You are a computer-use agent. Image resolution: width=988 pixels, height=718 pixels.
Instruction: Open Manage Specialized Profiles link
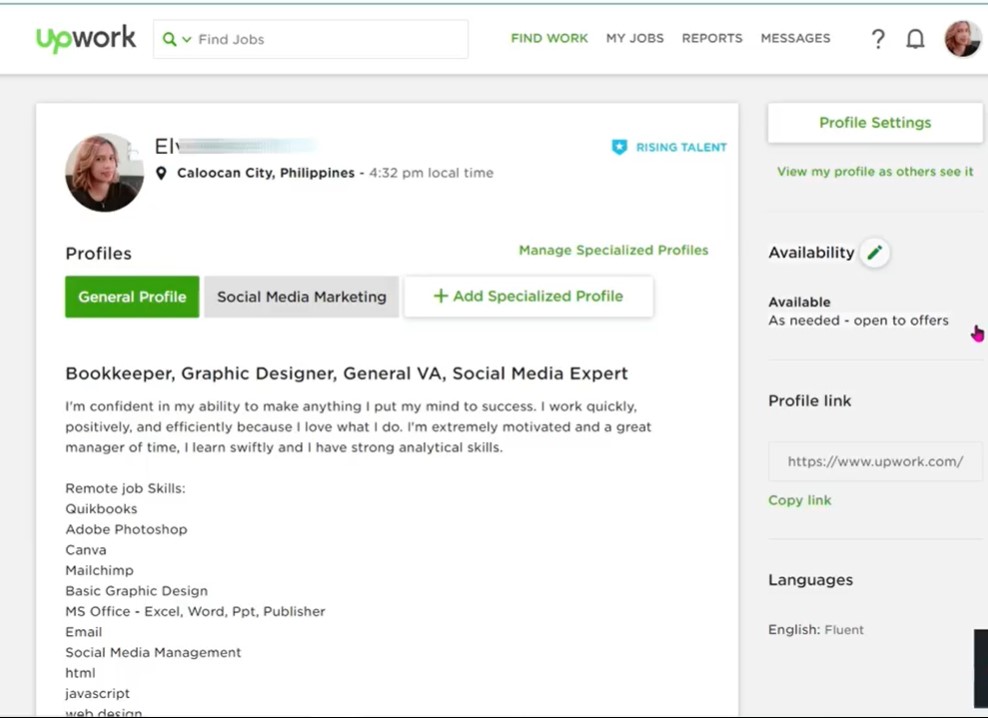coord(613,250)
